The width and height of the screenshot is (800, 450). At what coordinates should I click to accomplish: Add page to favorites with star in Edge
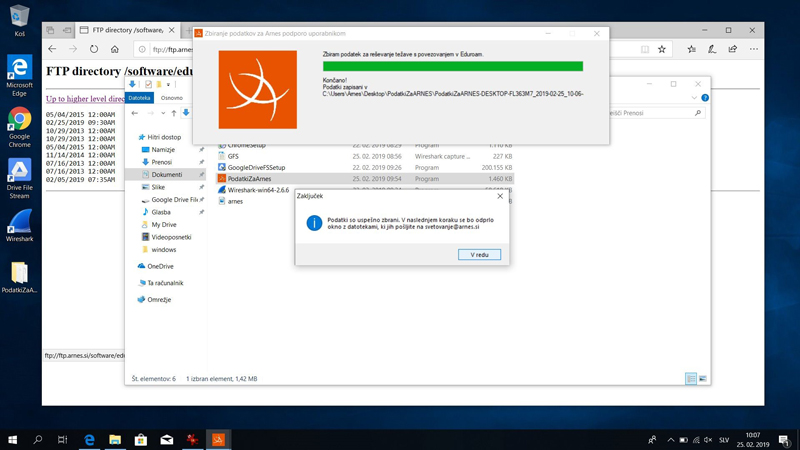pos(662,49)
